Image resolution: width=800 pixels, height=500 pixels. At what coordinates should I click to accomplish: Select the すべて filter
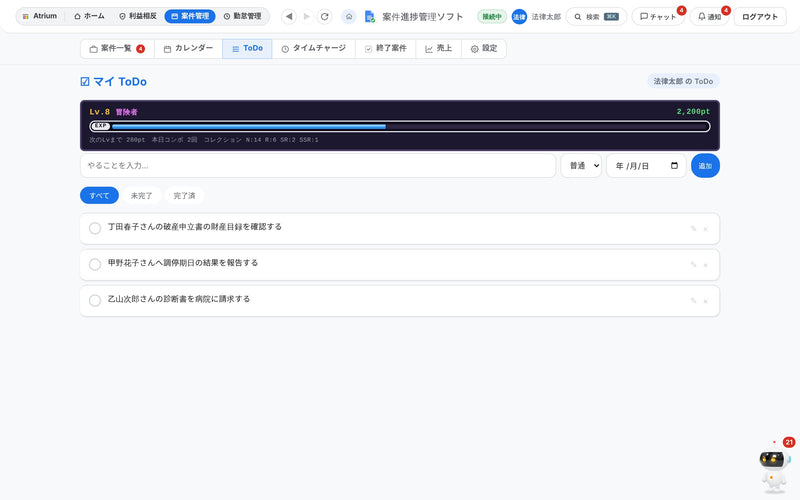(x=99, y=195)
